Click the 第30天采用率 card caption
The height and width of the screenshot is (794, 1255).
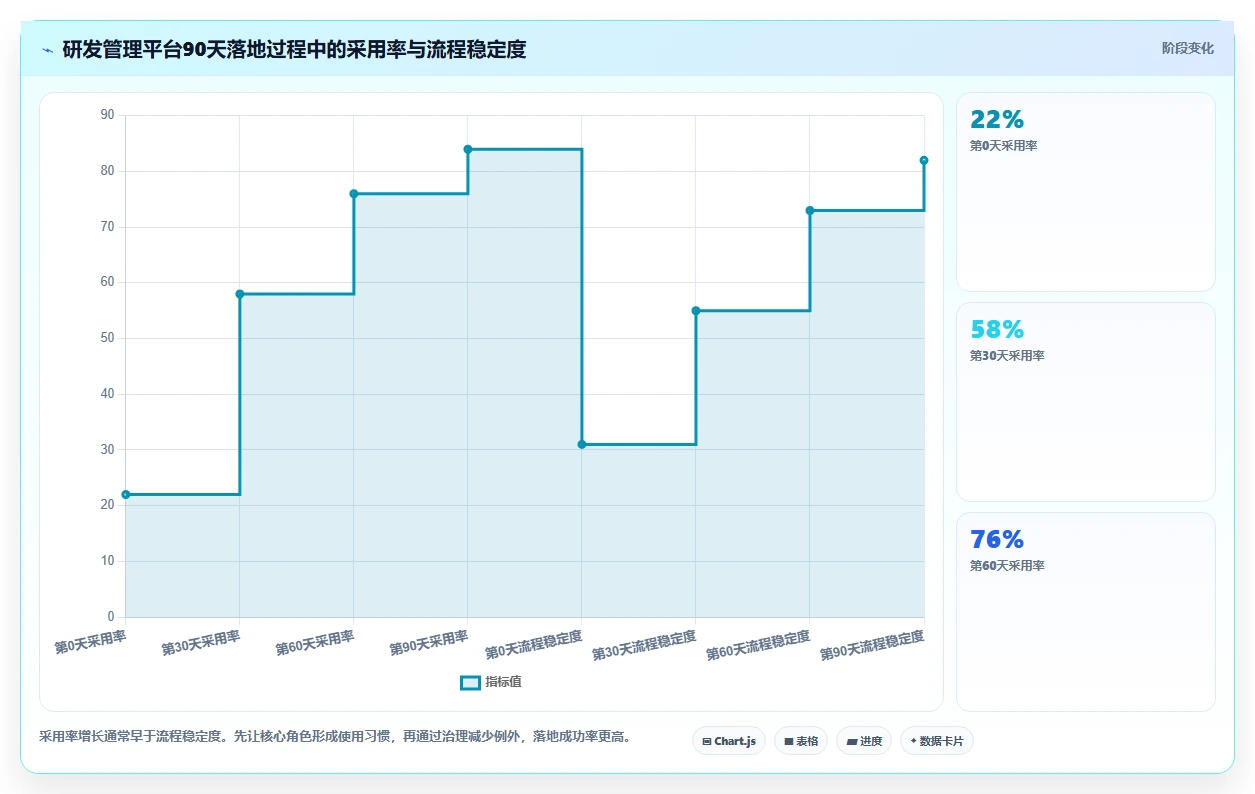[1007, 356]
